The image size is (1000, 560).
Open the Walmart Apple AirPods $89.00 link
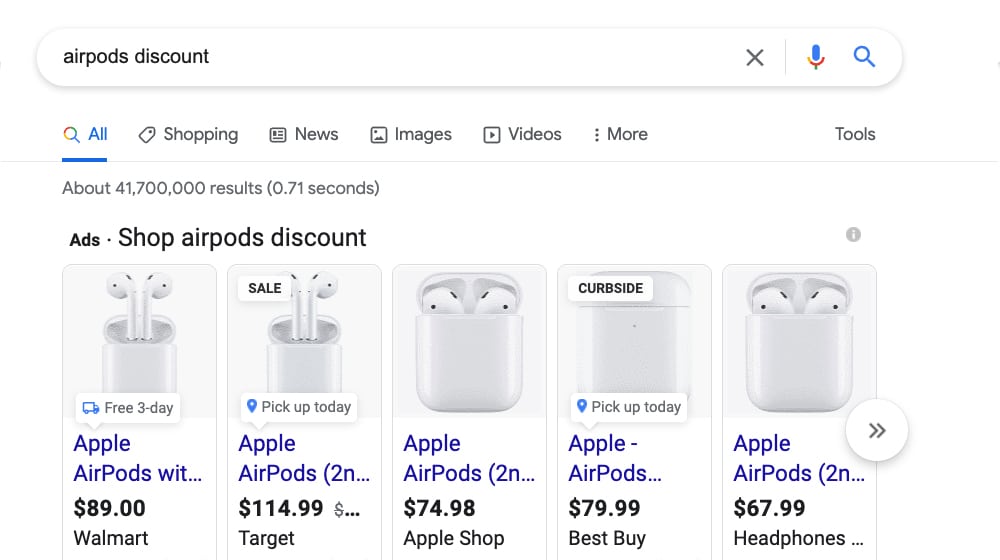click(x=138, y=459)
